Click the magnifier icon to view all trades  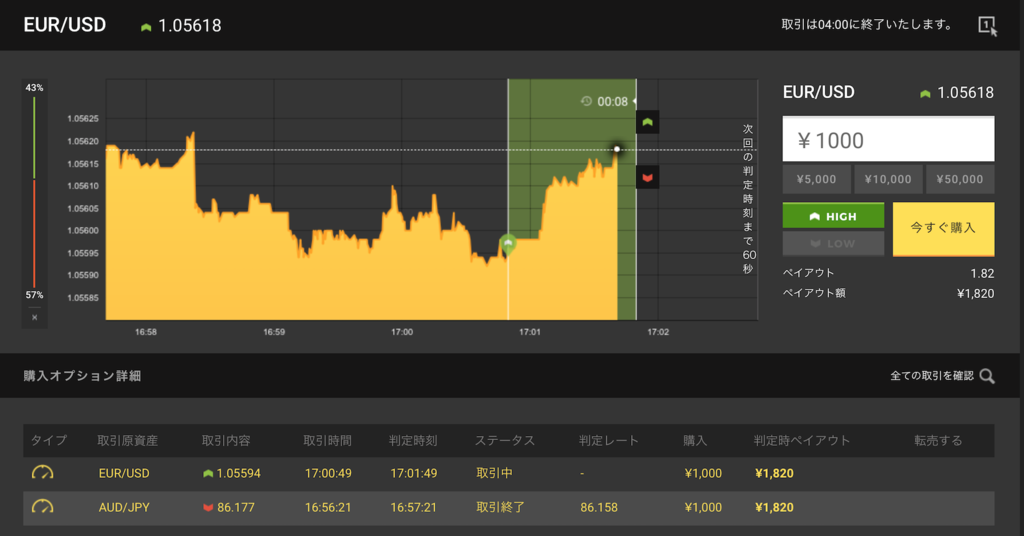point(987,376)
